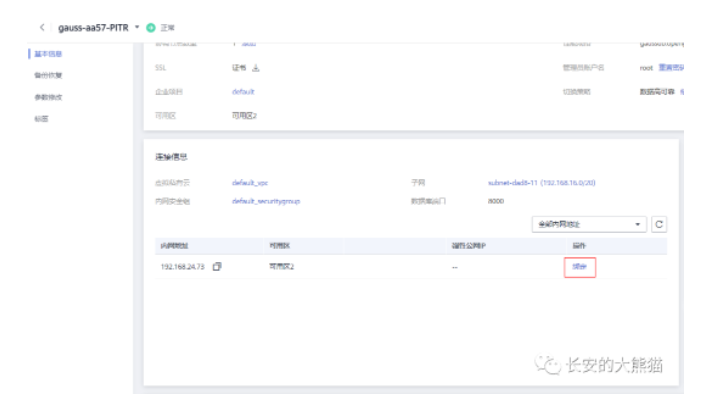The height and width of the screenshot is (416, 710).
Task: Download the SSL certificate via download icon
Action: click(256, 68)
